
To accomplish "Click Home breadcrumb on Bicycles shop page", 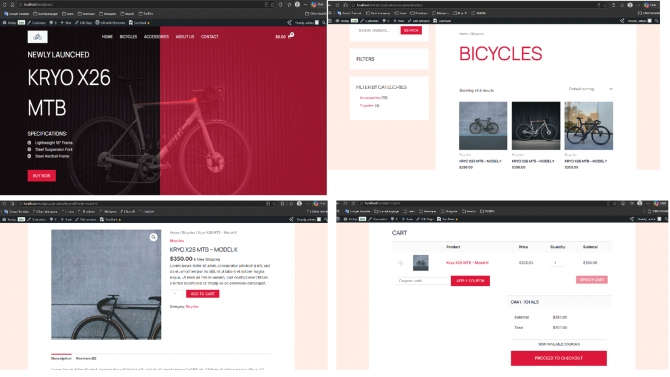I will click(463, 34).
